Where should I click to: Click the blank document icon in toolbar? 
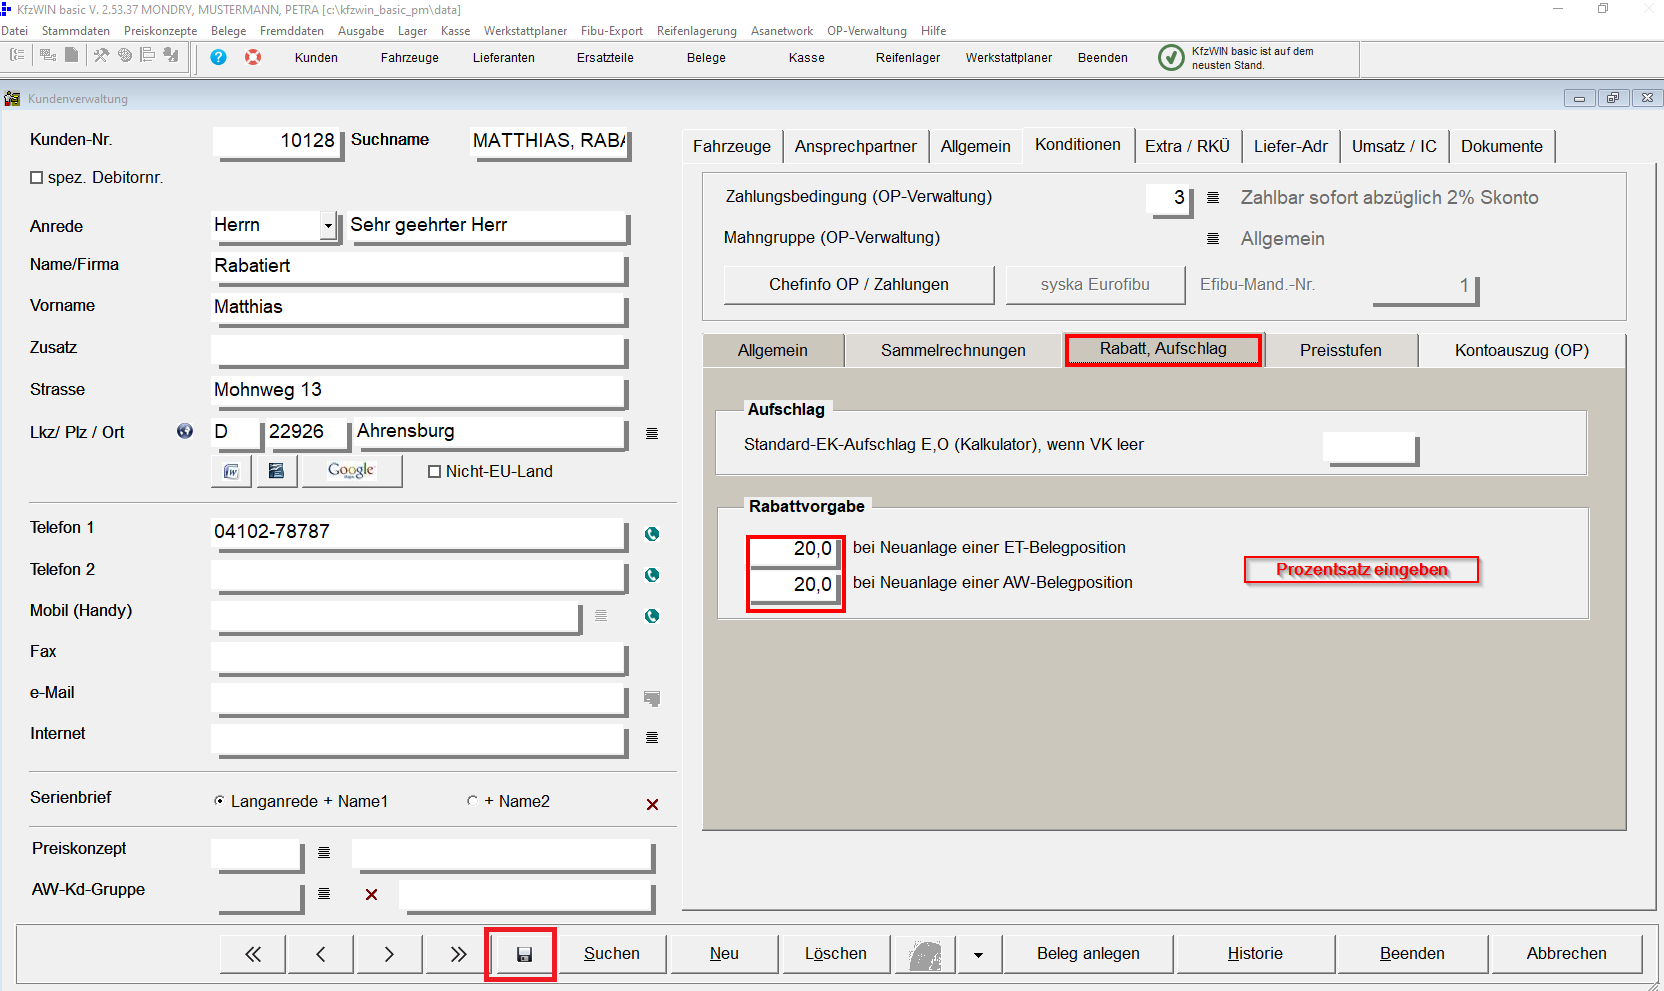point(71,56)
